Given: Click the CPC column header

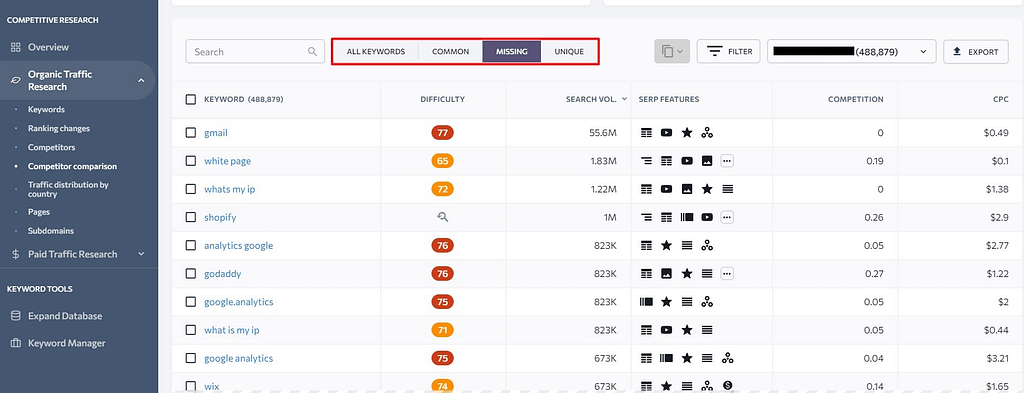Looking at the screenshot, I should pyautogui.click(x=999, y=99).
